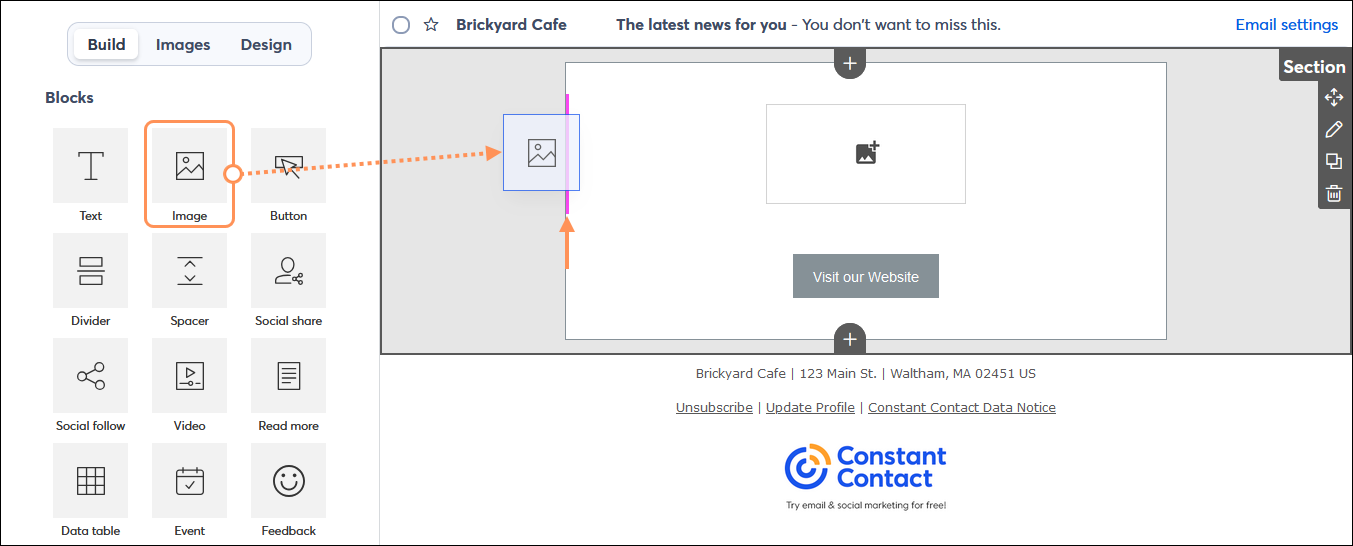Open Email settings link
The image size is (1353, 546).
(1286, 25)
